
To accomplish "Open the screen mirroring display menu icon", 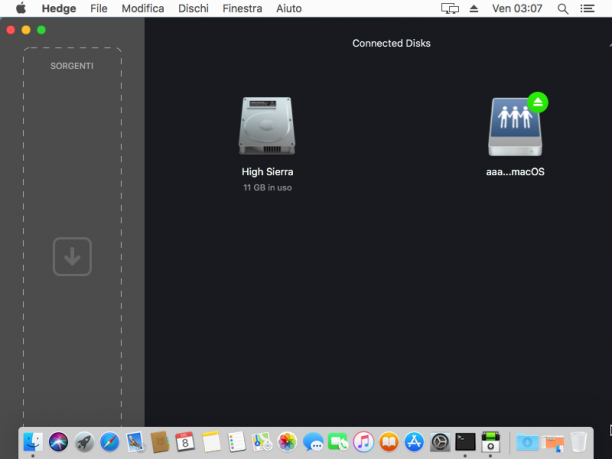I will pos(450,9).
